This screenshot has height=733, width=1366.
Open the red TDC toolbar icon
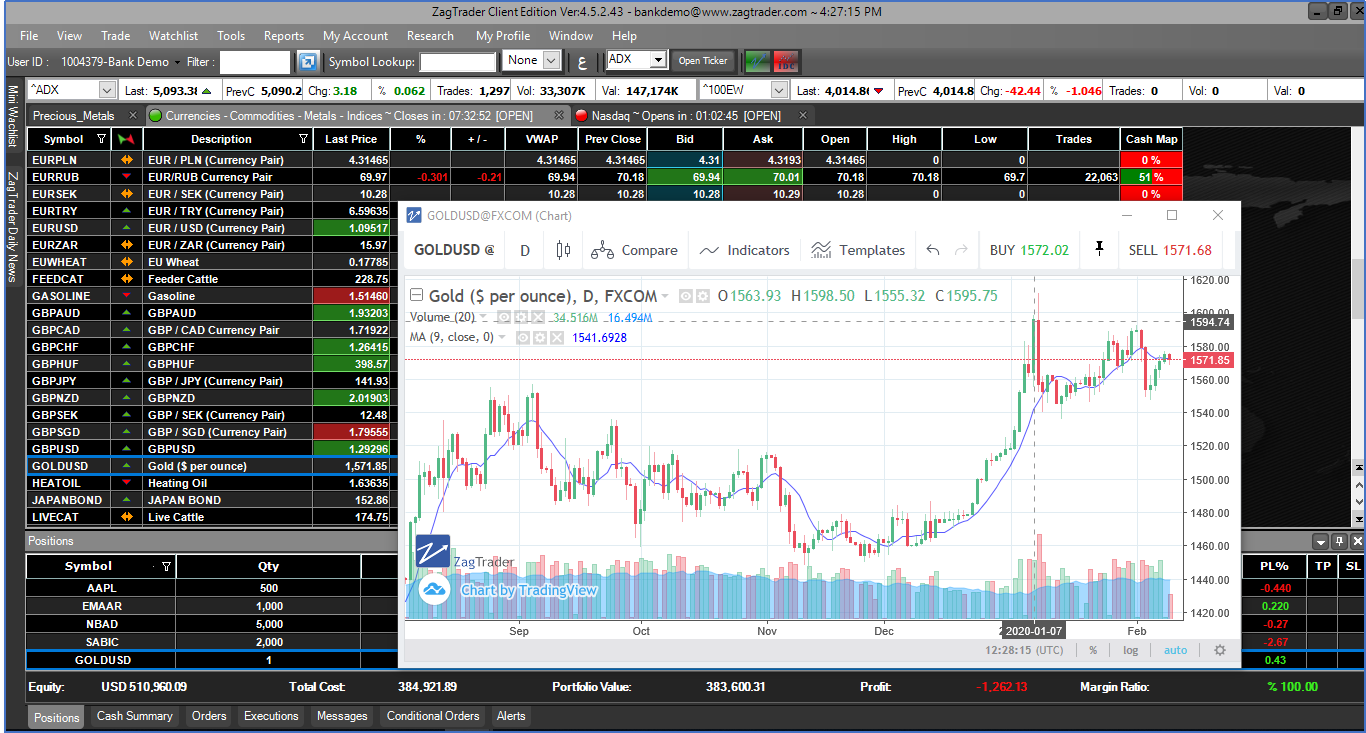click(786, 60)
